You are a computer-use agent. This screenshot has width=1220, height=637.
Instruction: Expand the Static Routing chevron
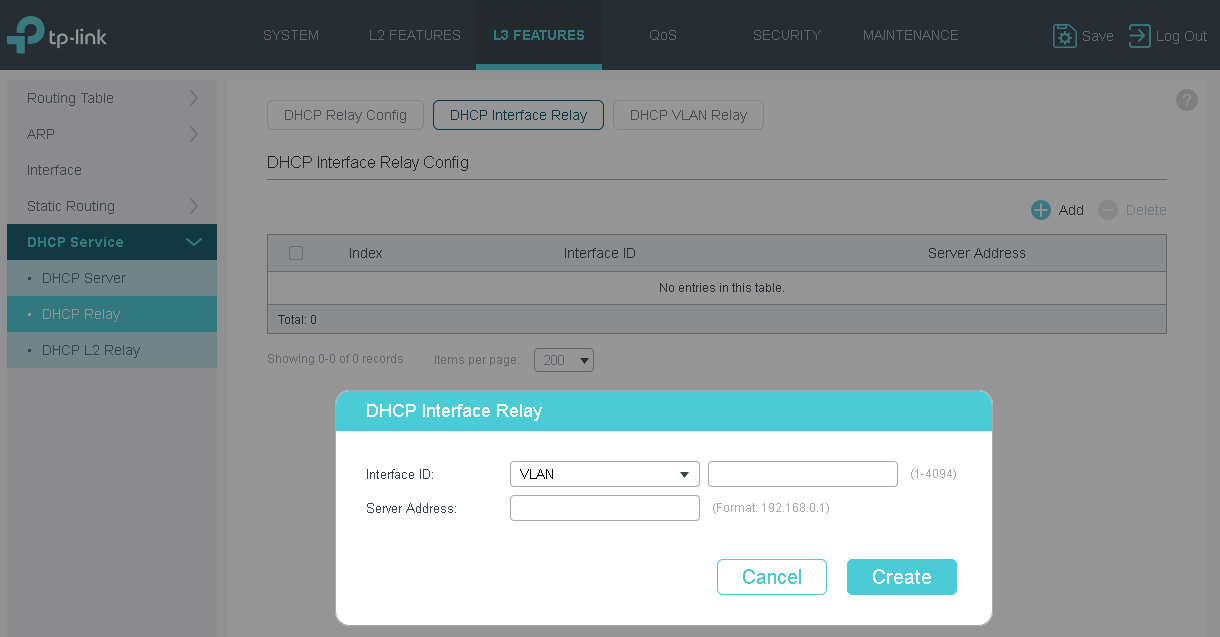tap(193, 206)
